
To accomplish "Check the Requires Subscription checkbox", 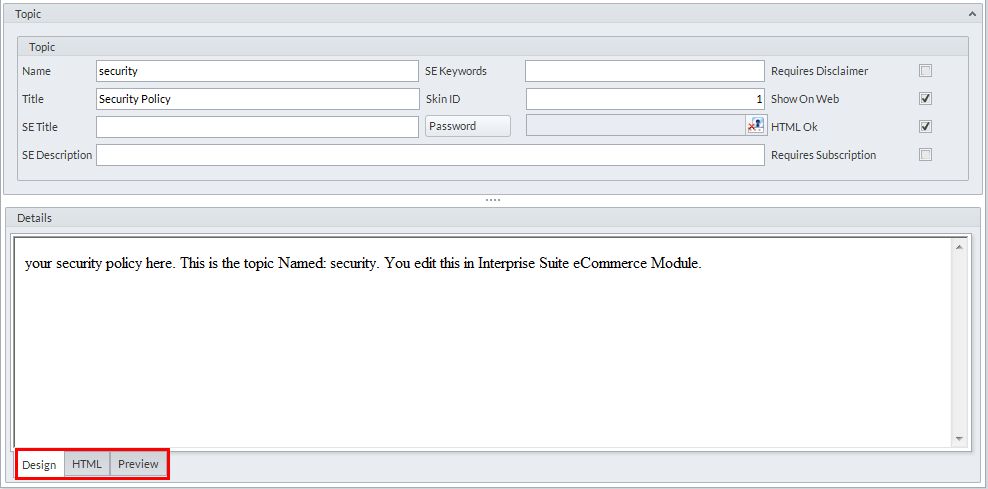I will (925, 155).
